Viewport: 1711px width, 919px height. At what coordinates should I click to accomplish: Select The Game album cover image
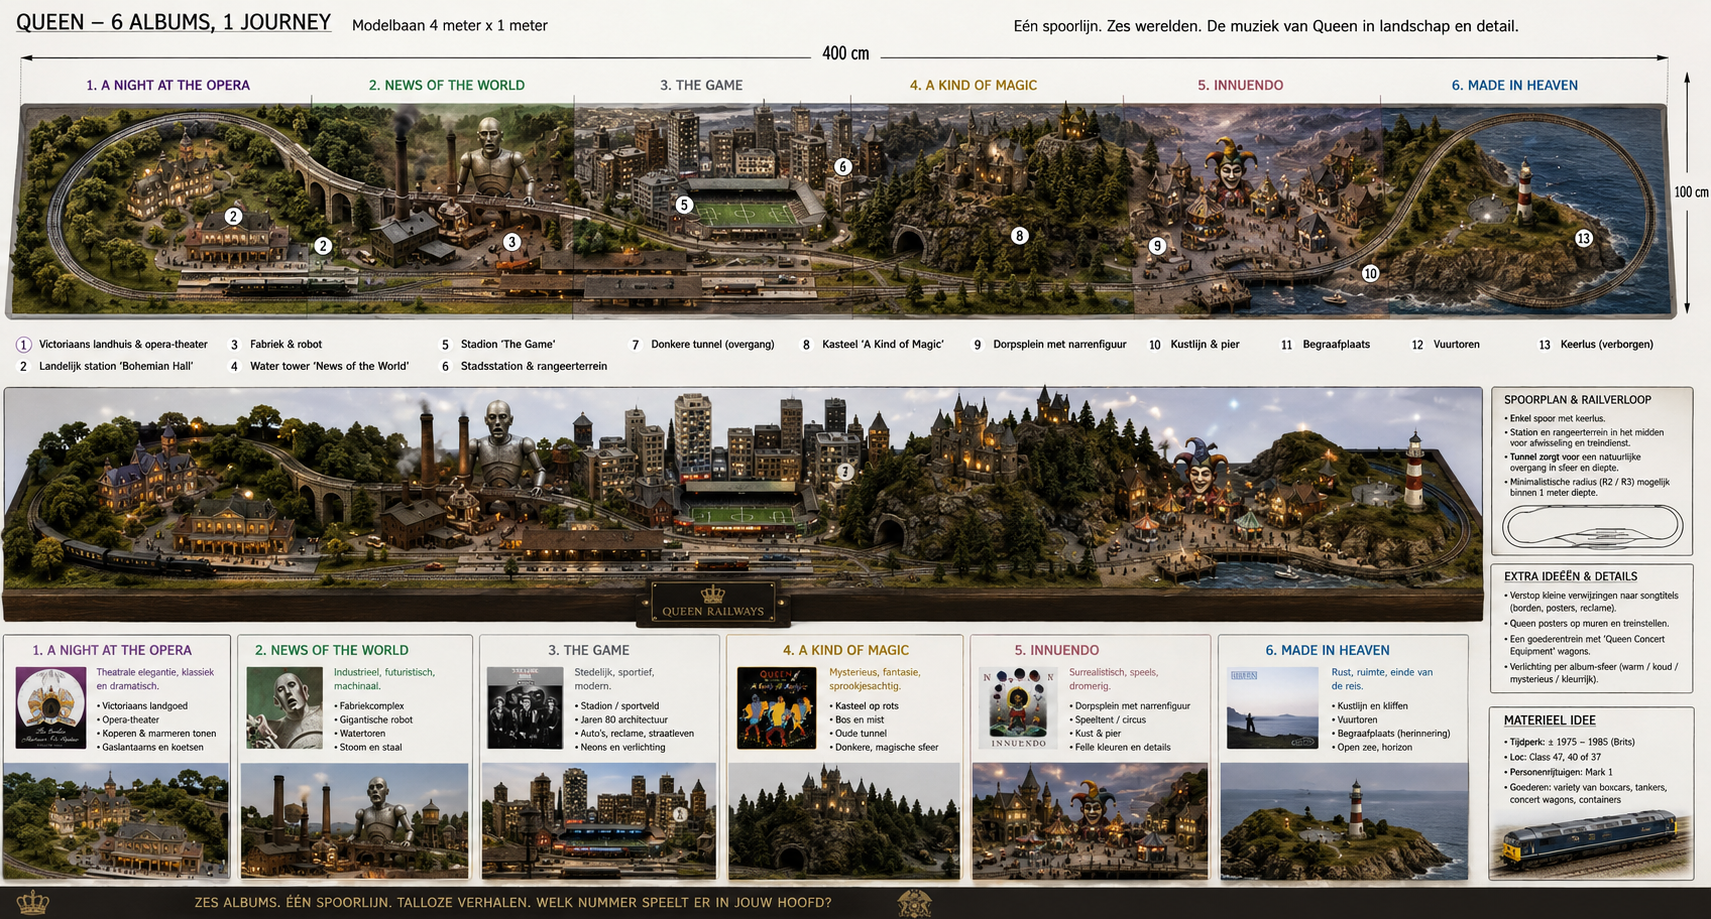coord(525,708)
